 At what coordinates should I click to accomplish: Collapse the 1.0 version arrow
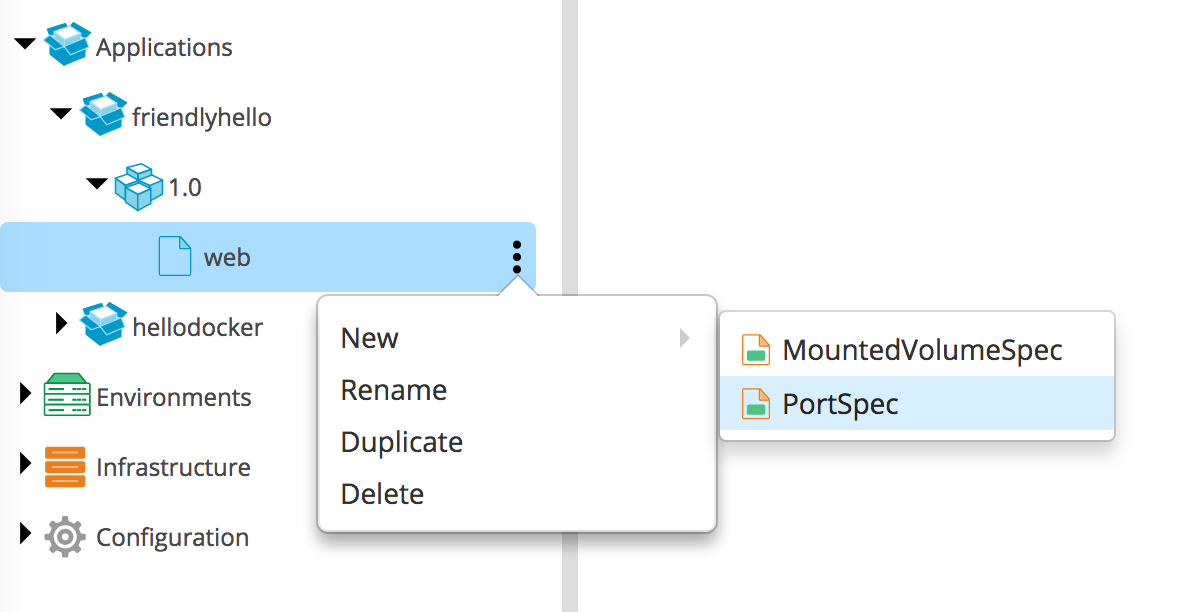(97, 185)
